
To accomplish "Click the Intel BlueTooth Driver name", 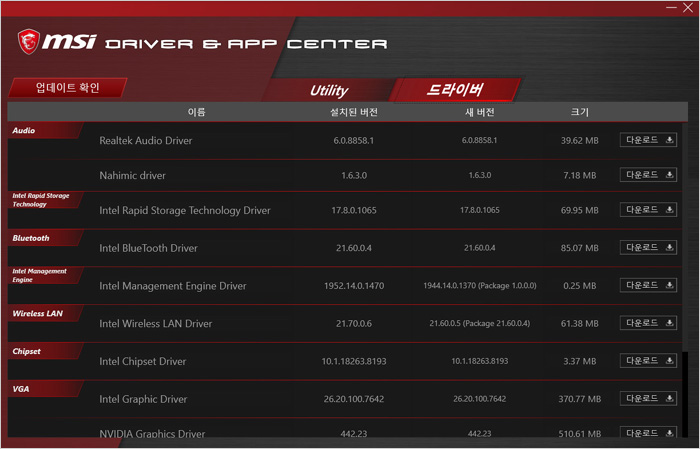I will 148,248.
